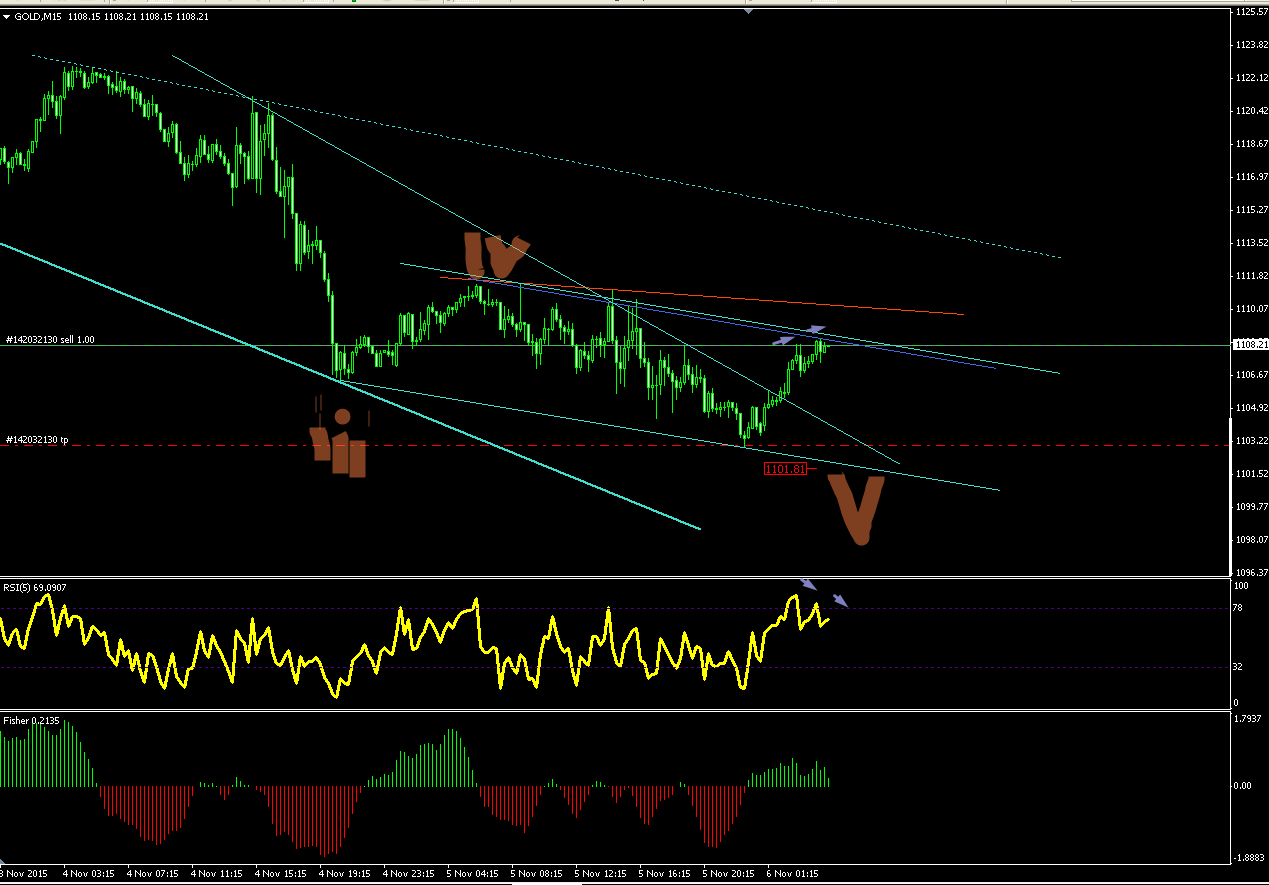
Task: Select the RSI(5) indicator label
Action: pyautogui.click(x=35, y=588)
